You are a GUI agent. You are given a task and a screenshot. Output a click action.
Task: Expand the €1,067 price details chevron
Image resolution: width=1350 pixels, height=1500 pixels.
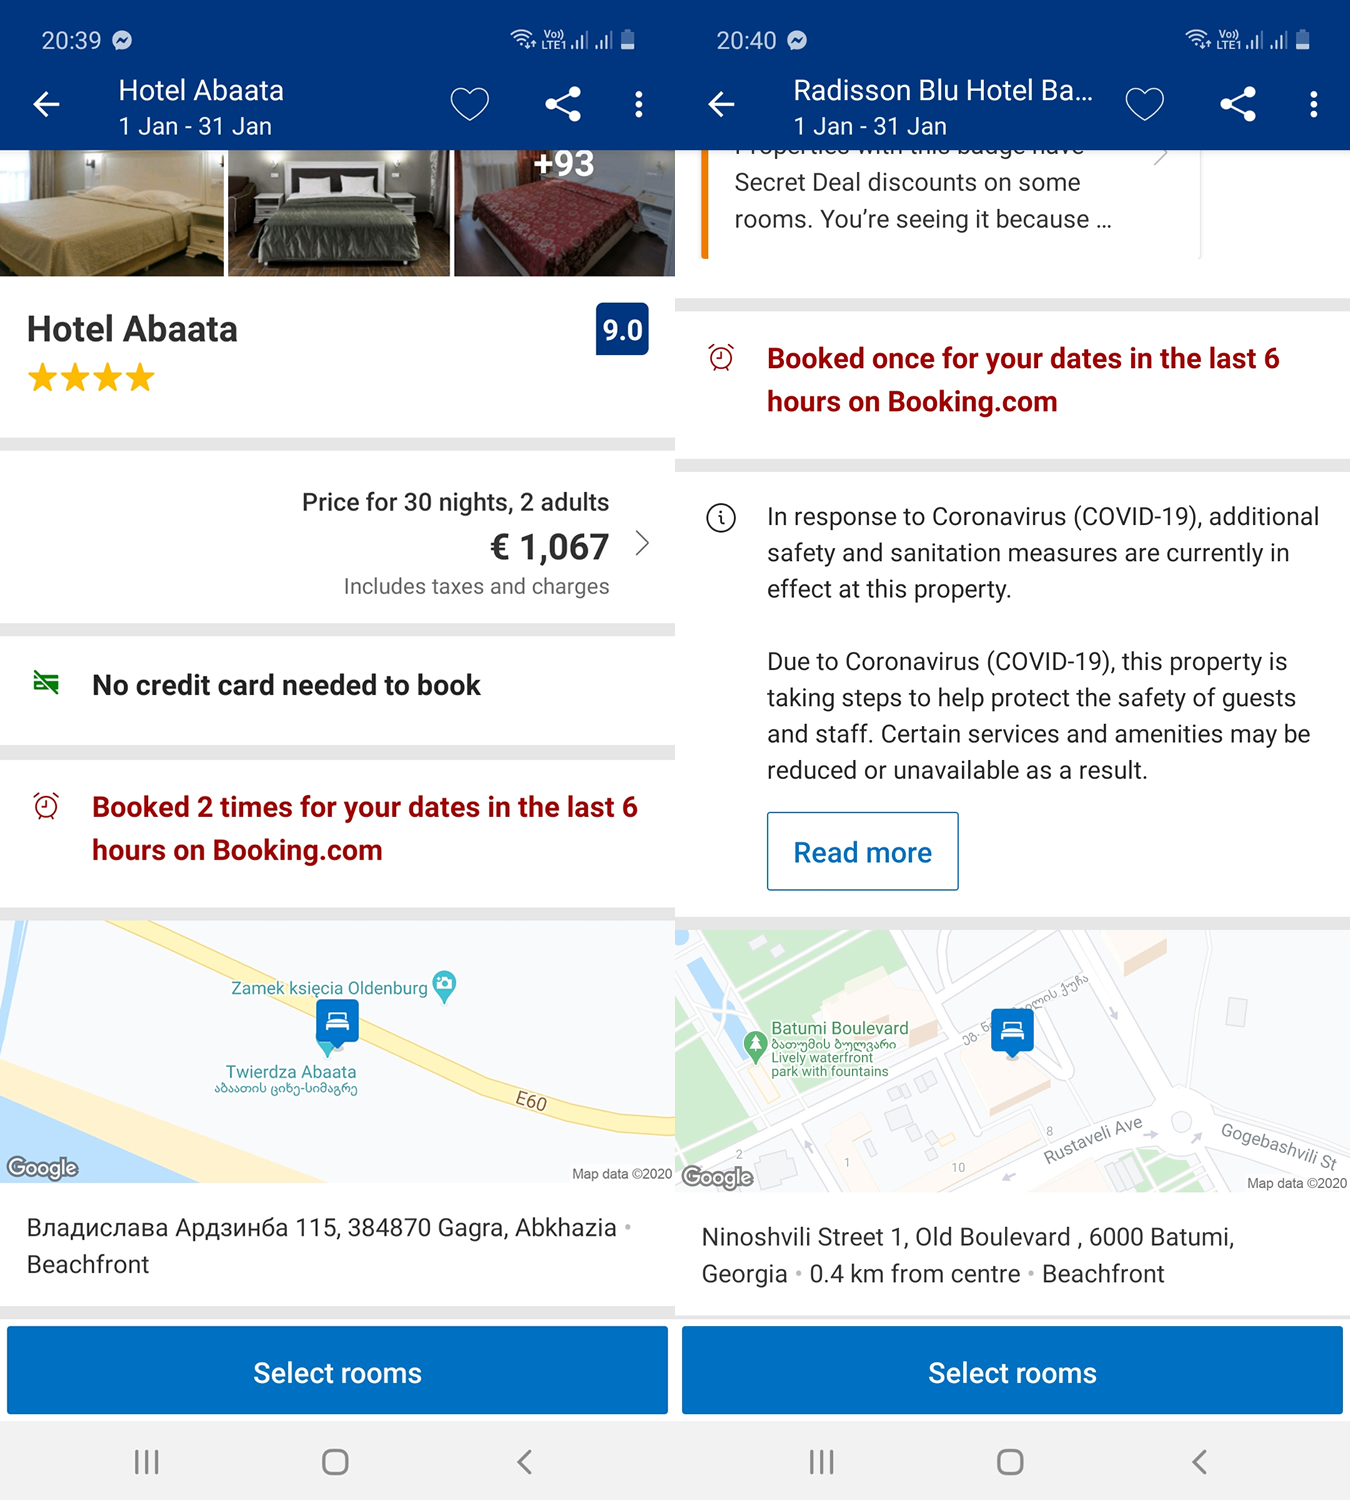tap(643, 543)
